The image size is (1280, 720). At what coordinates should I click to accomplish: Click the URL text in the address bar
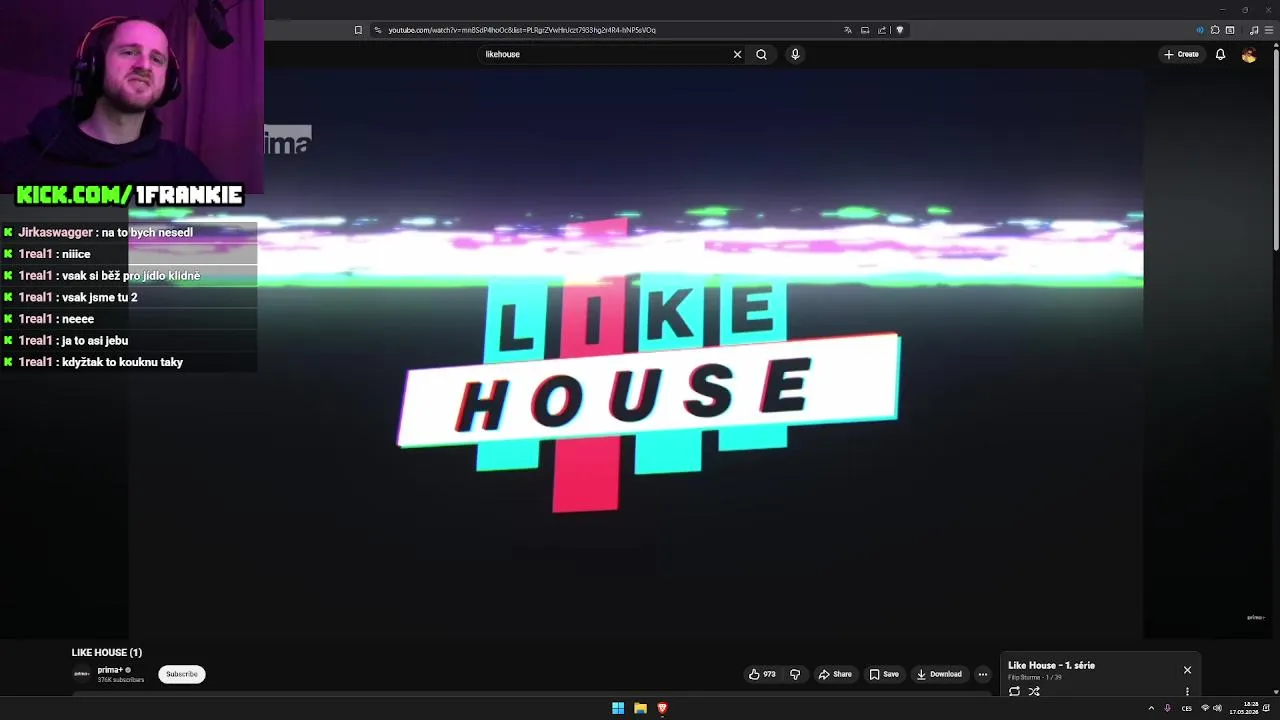click(x=522, y=30)
